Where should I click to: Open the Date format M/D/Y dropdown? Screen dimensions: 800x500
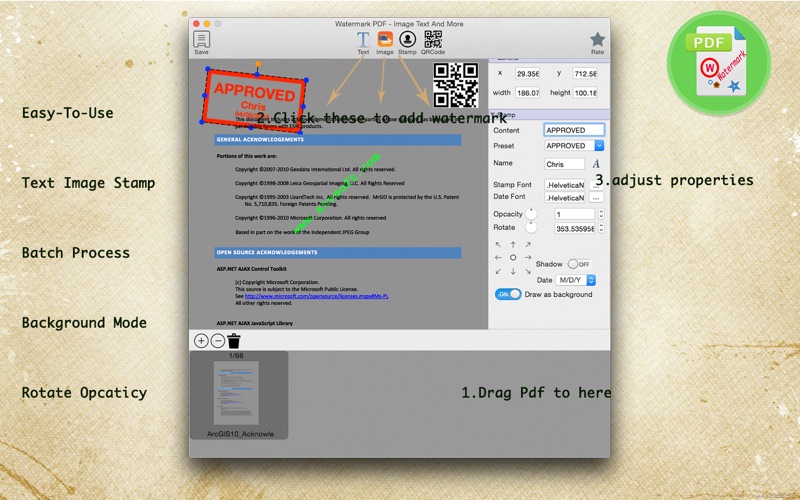click(576, 280)
